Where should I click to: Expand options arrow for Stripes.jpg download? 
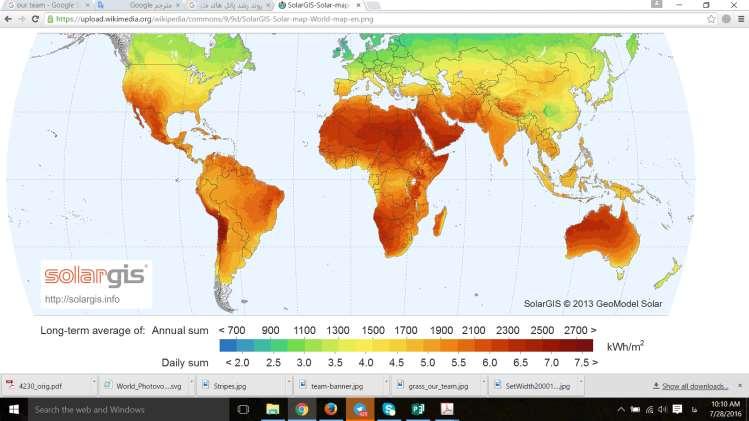[289, 382]
